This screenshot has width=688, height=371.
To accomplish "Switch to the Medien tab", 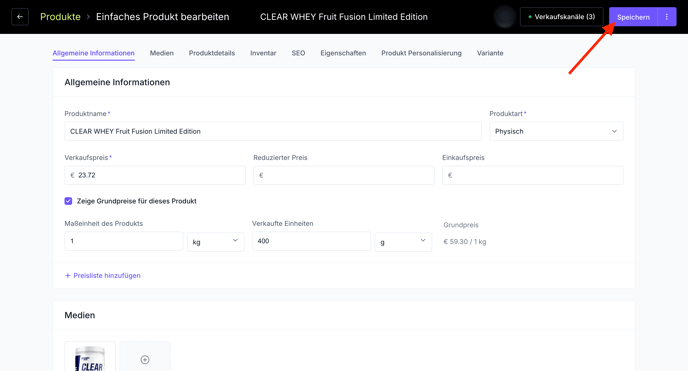I will pos(161,53).
